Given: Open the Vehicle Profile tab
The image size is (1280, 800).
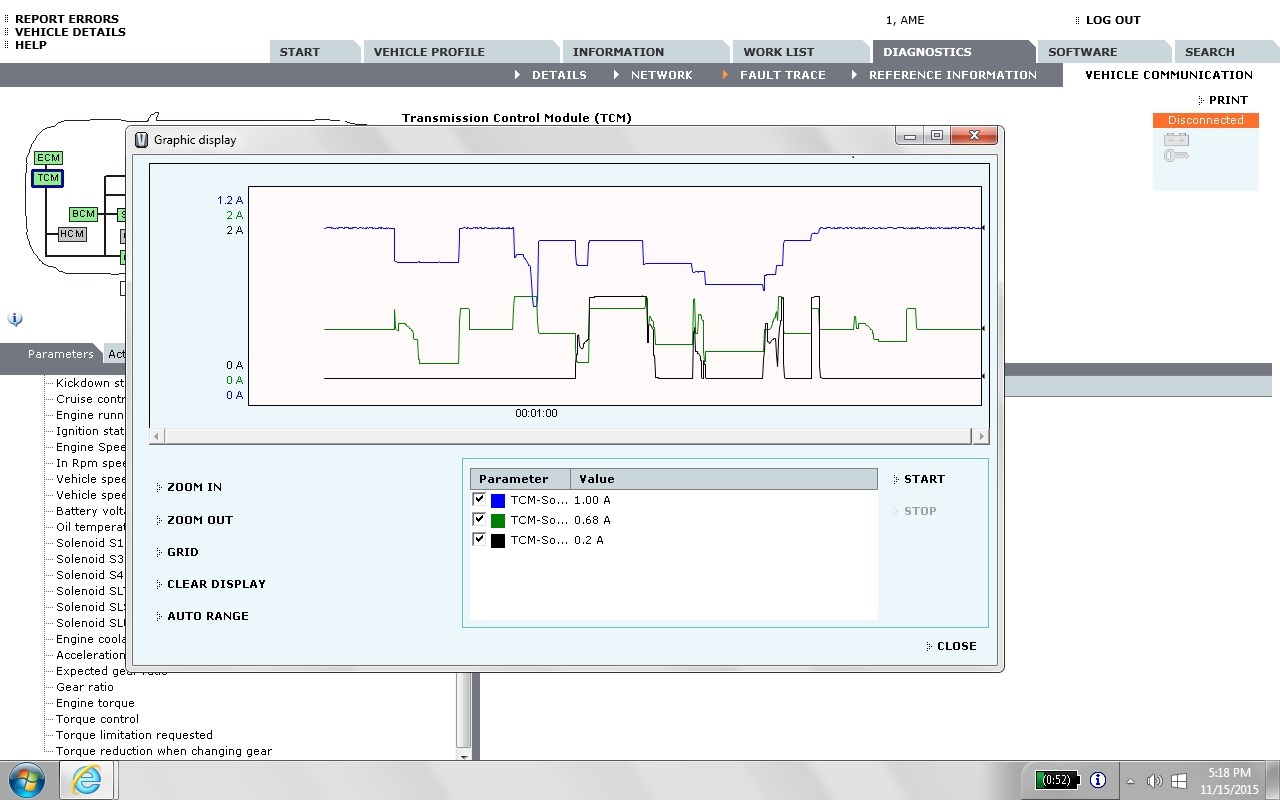Looking at the screenshot, I should click(x=429, y=52).
